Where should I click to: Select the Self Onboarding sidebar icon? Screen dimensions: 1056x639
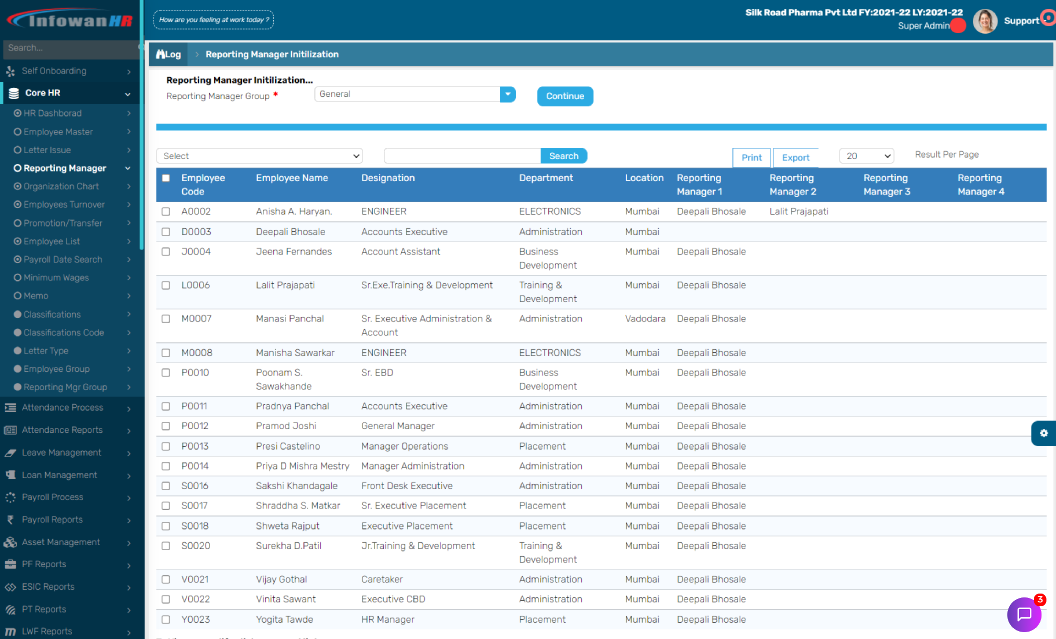(x=11, y=71)
